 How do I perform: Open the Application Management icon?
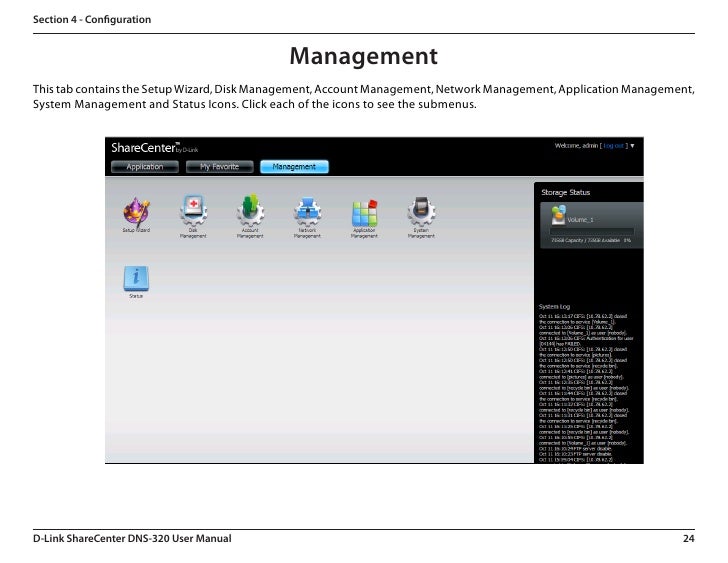(364, 213)
